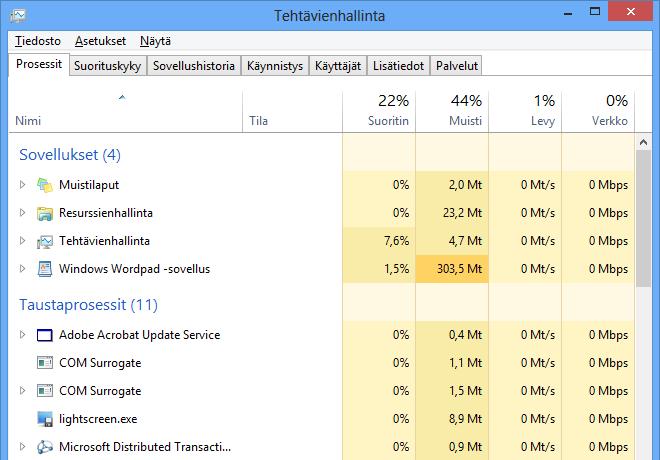
Task: Click the Windows Wordpad document icon
Action: pos(45,269)
